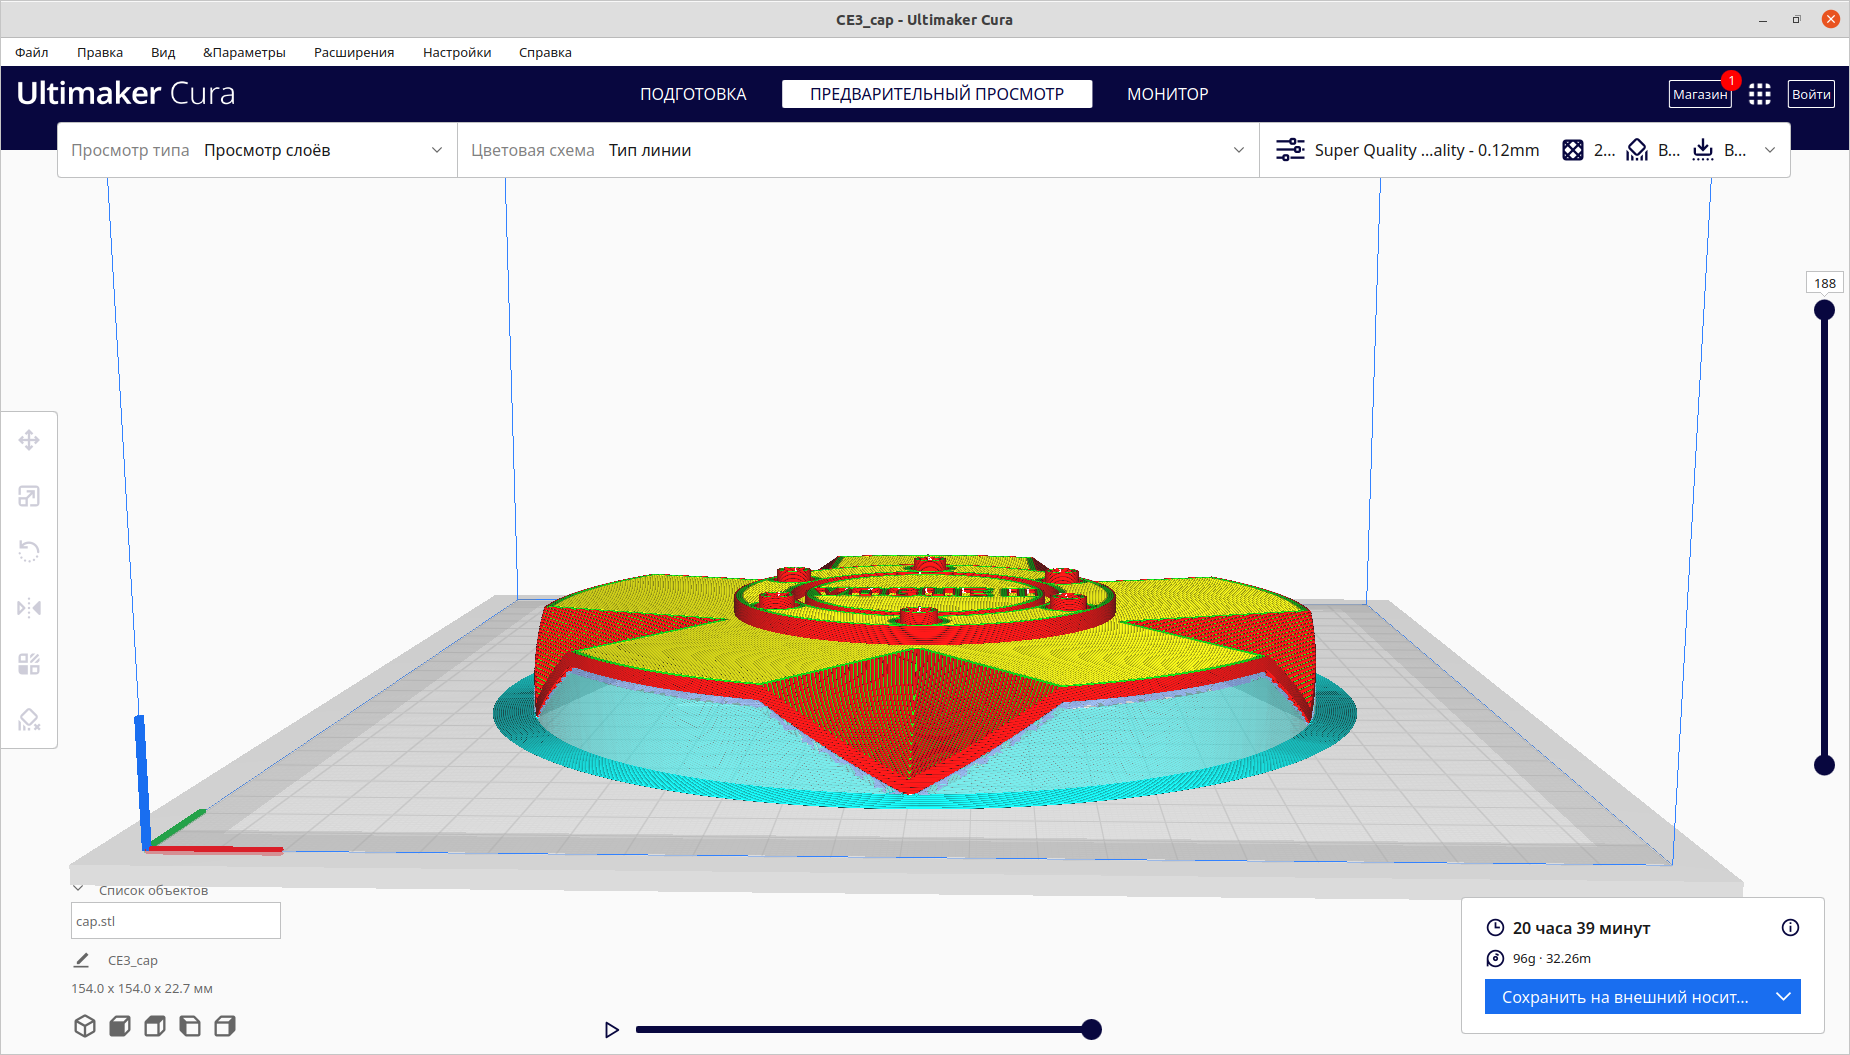Select the Scale tool in left toolbar

29,496
